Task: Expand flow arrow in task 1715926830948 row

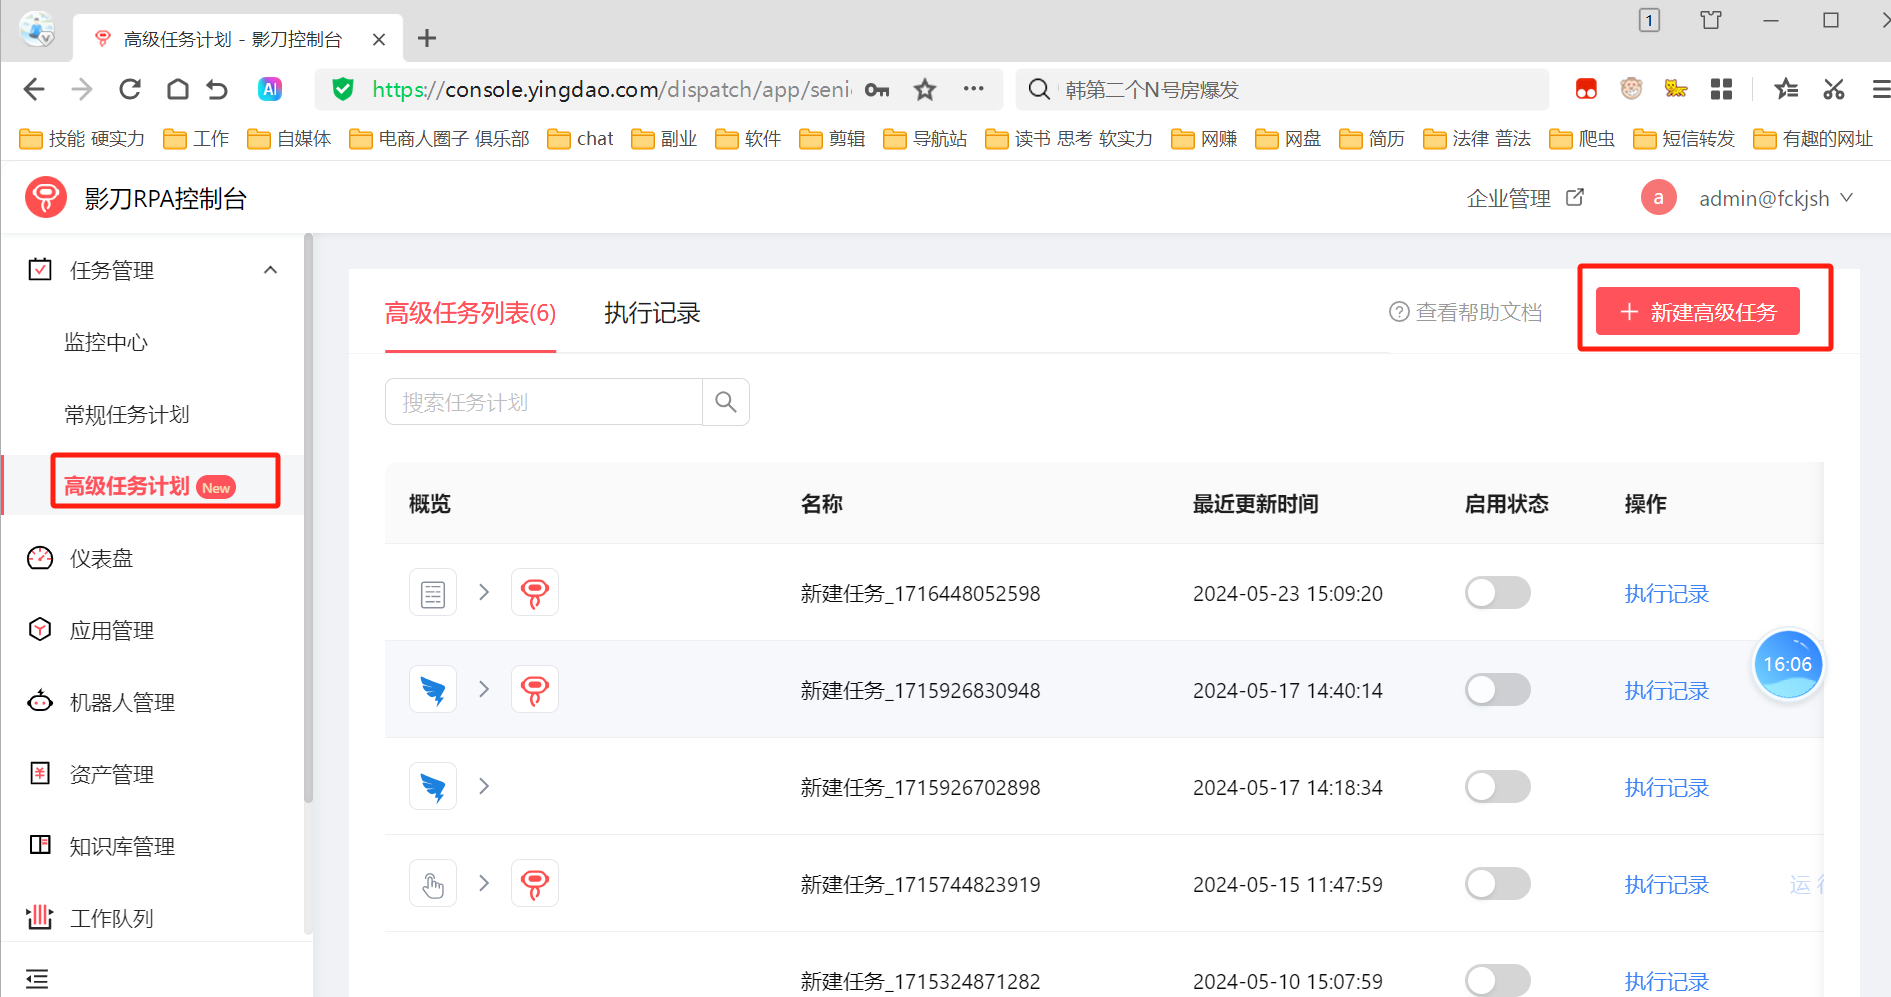Action: 484,689
